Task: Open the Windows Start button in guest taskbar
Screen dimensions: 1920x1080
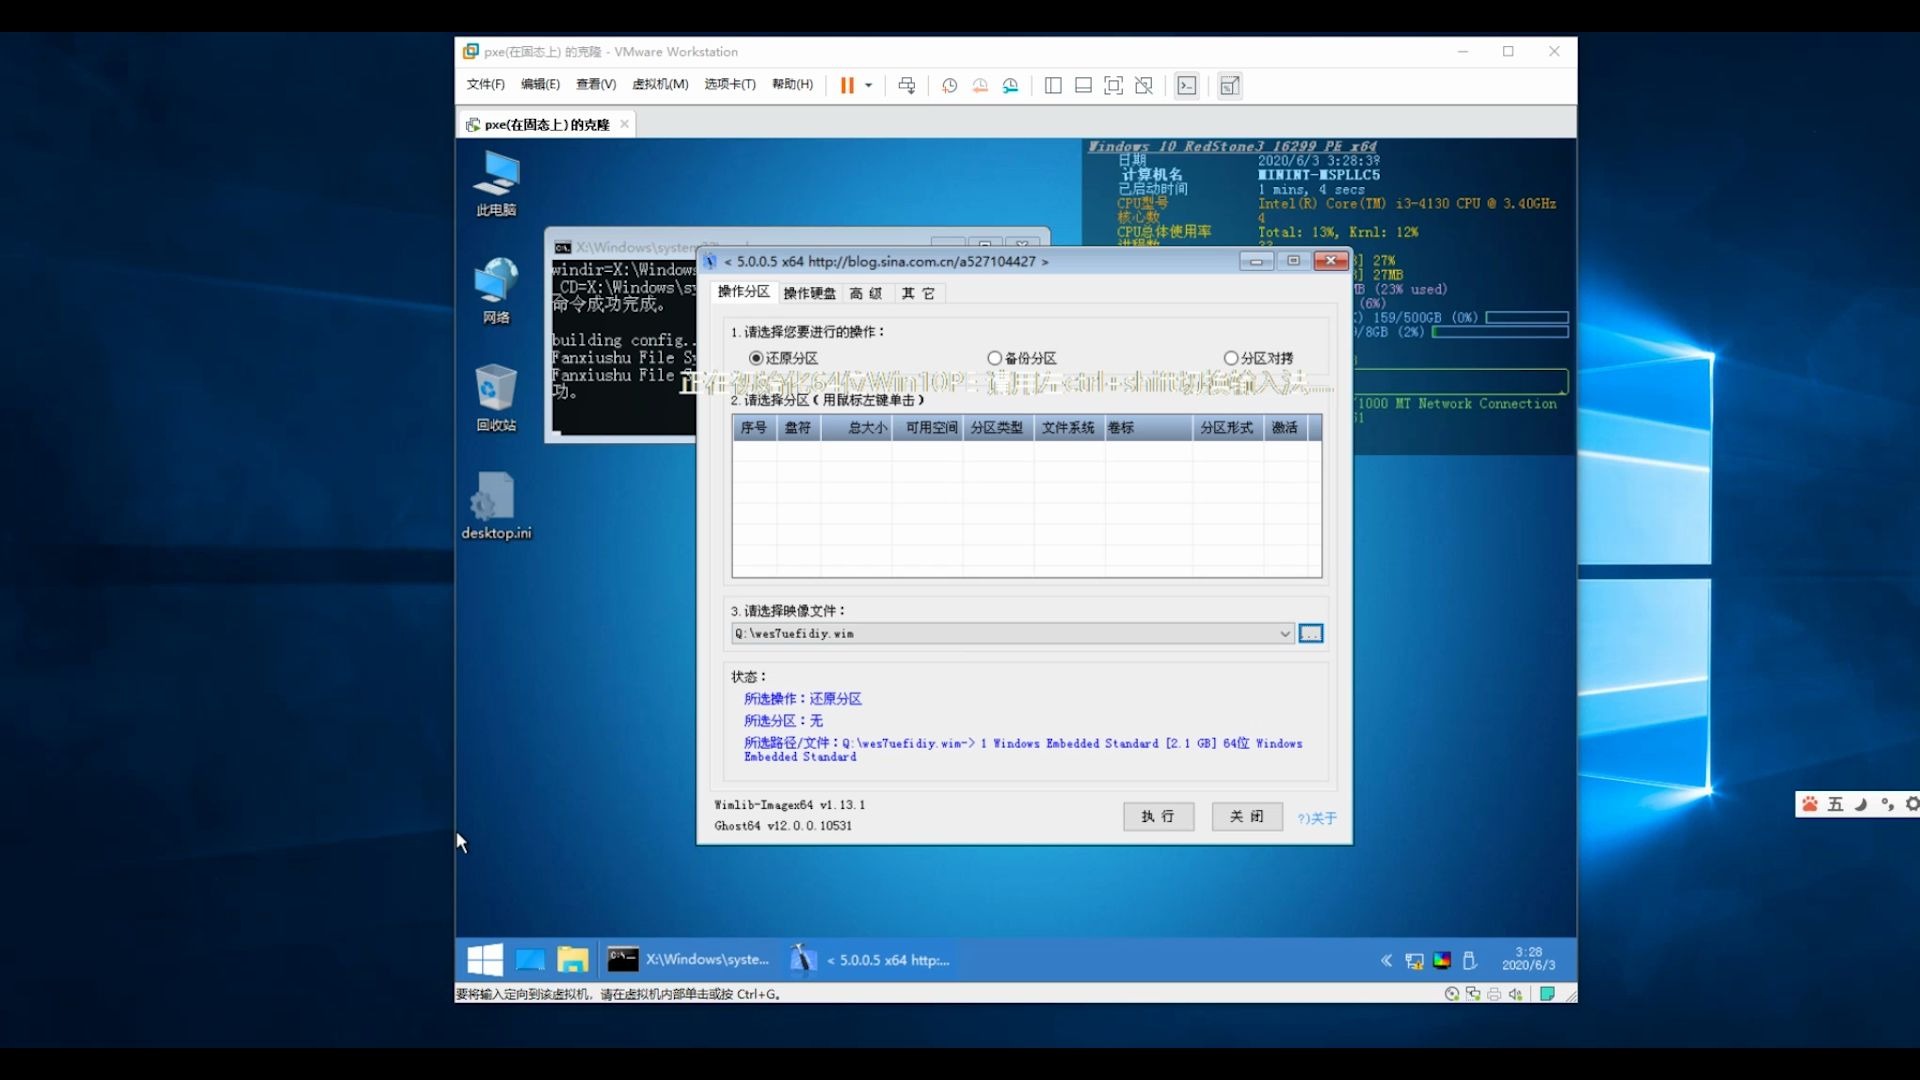Action: click(485, 960)
